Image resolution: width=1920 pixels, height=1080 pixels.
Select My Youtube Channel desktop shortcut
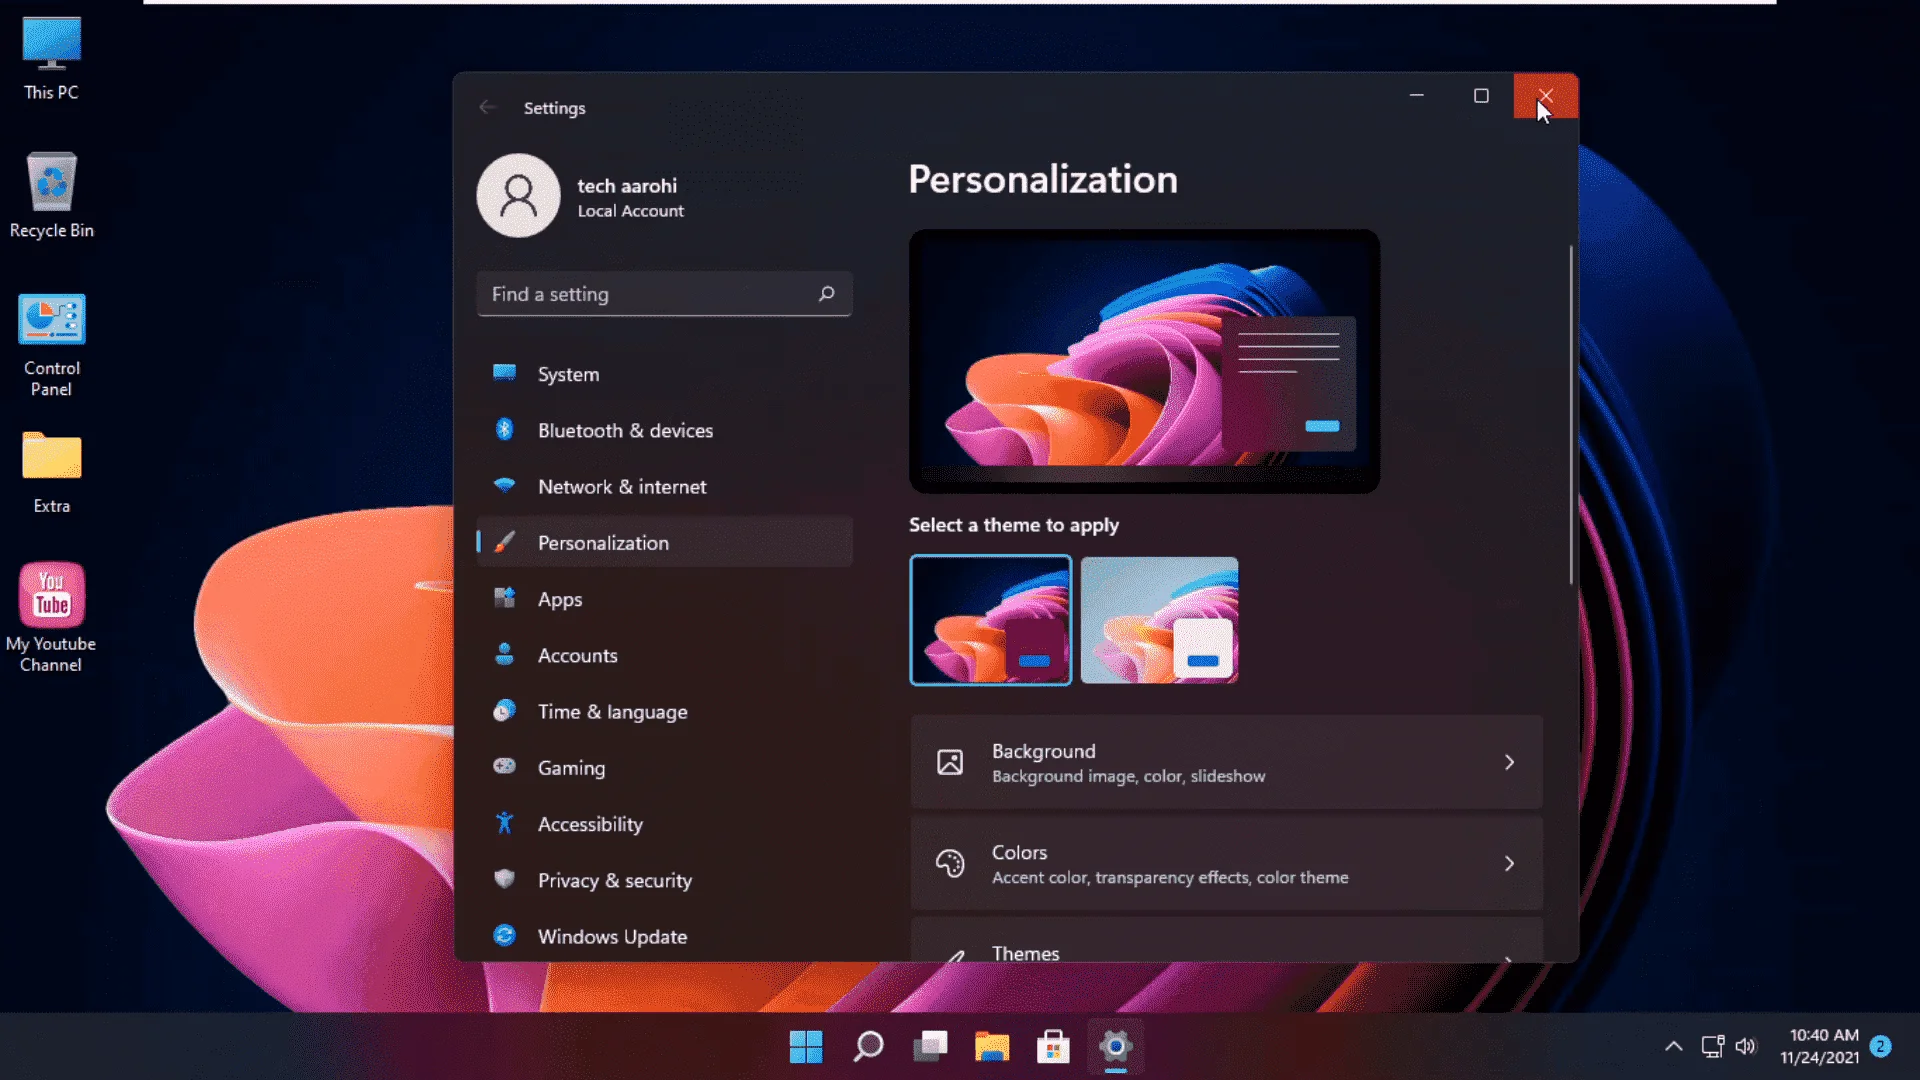click(51, 617)
